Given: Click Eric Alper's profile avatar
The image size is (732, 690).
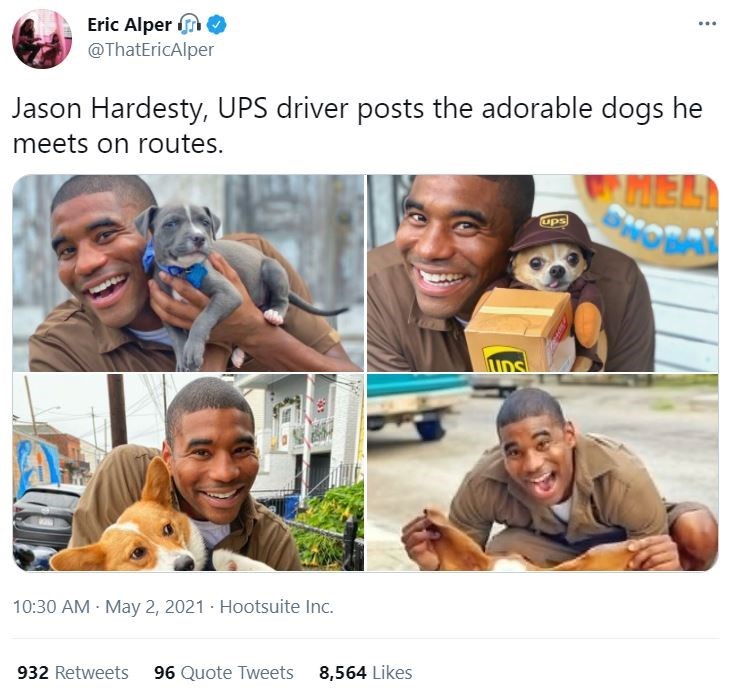Looking at the screenshot, I should click(42, 39).
